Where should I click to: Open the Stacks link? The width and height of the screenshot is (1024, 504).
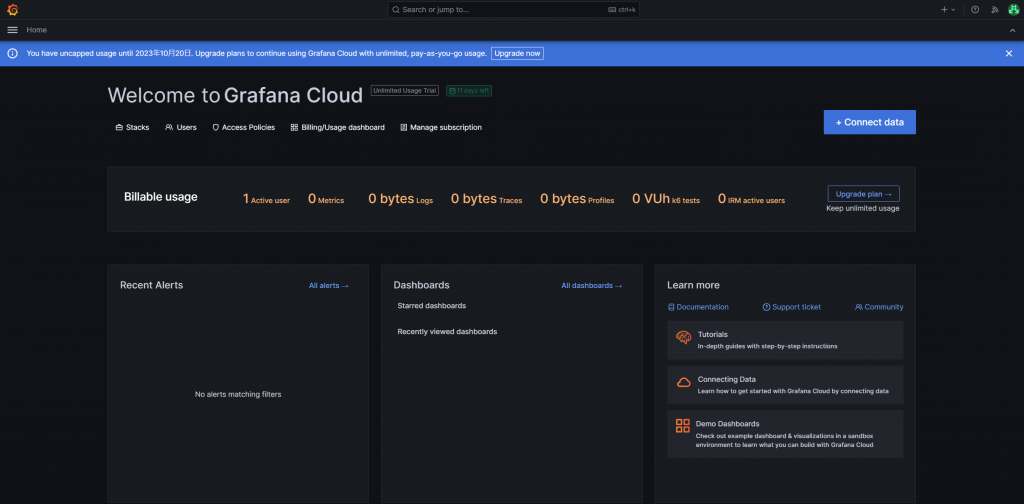133,127
